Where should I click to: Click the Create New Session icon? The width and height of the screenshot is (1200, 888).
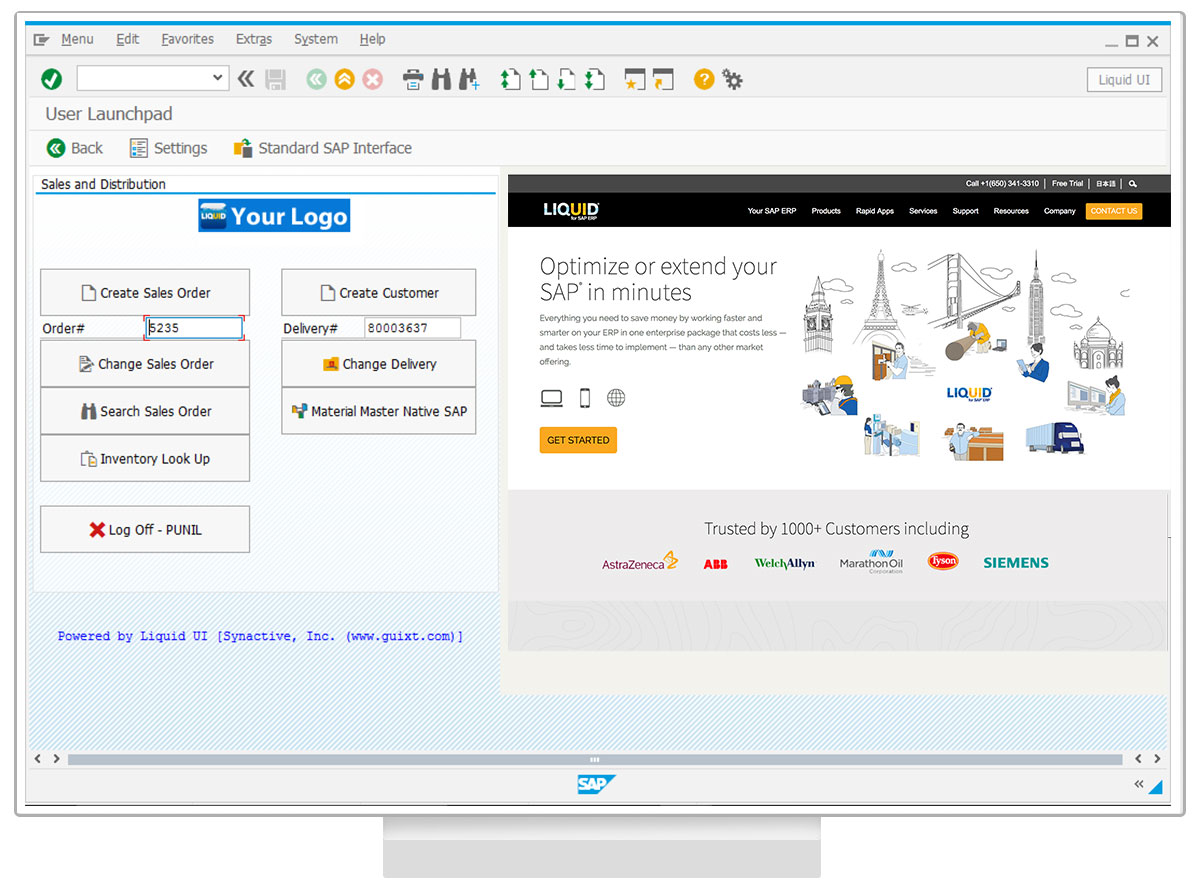coord(634,80)
